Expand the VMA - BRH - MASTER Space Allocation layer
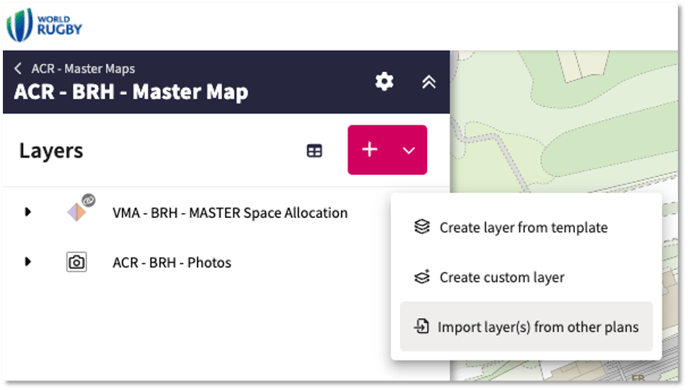Viewport: 688px width, 390px height. point(28,212)
